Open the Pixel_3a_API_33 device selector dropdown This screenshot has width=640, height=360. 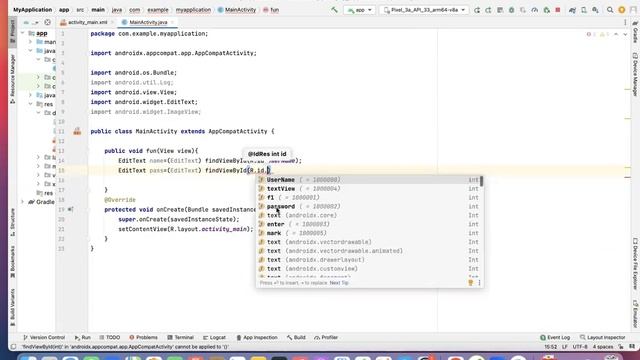(424, 10)
